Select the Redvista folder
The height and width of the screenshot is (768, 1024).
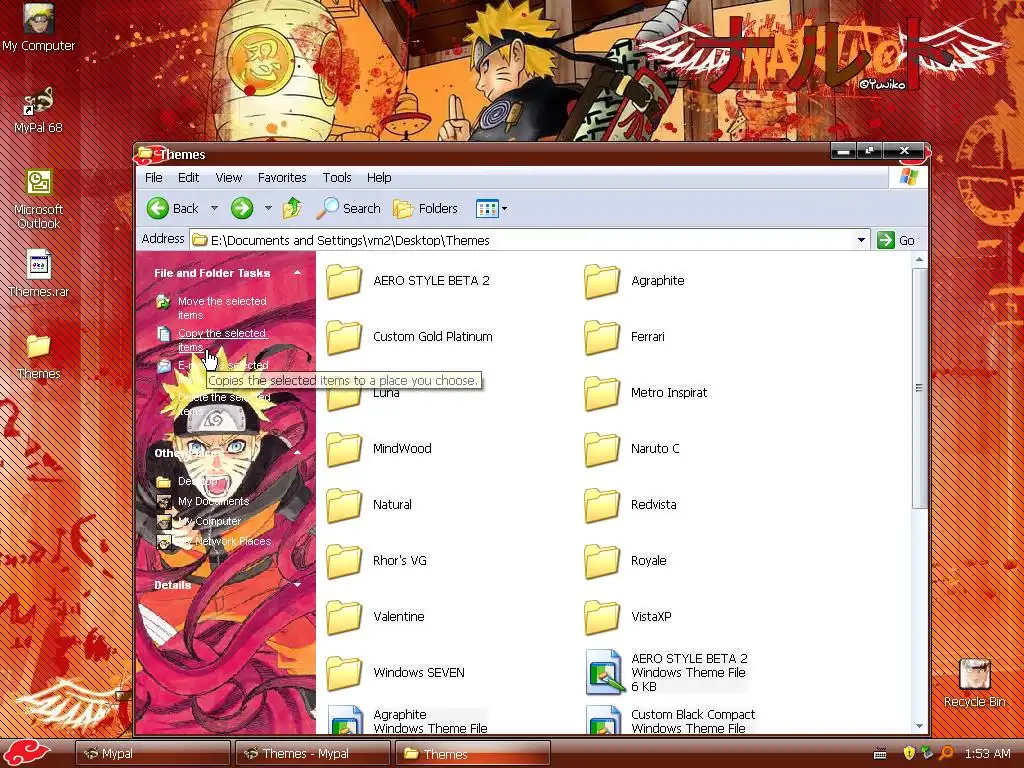(x=631, y=505)
